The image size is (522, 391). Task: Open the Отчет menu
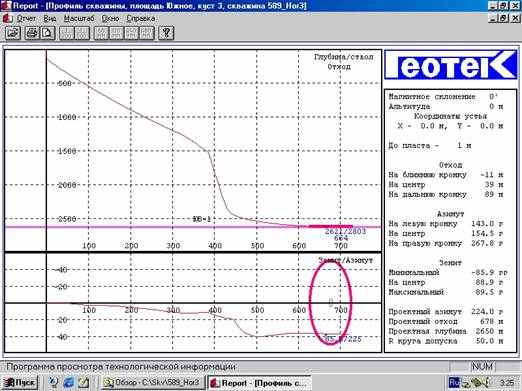26,18
